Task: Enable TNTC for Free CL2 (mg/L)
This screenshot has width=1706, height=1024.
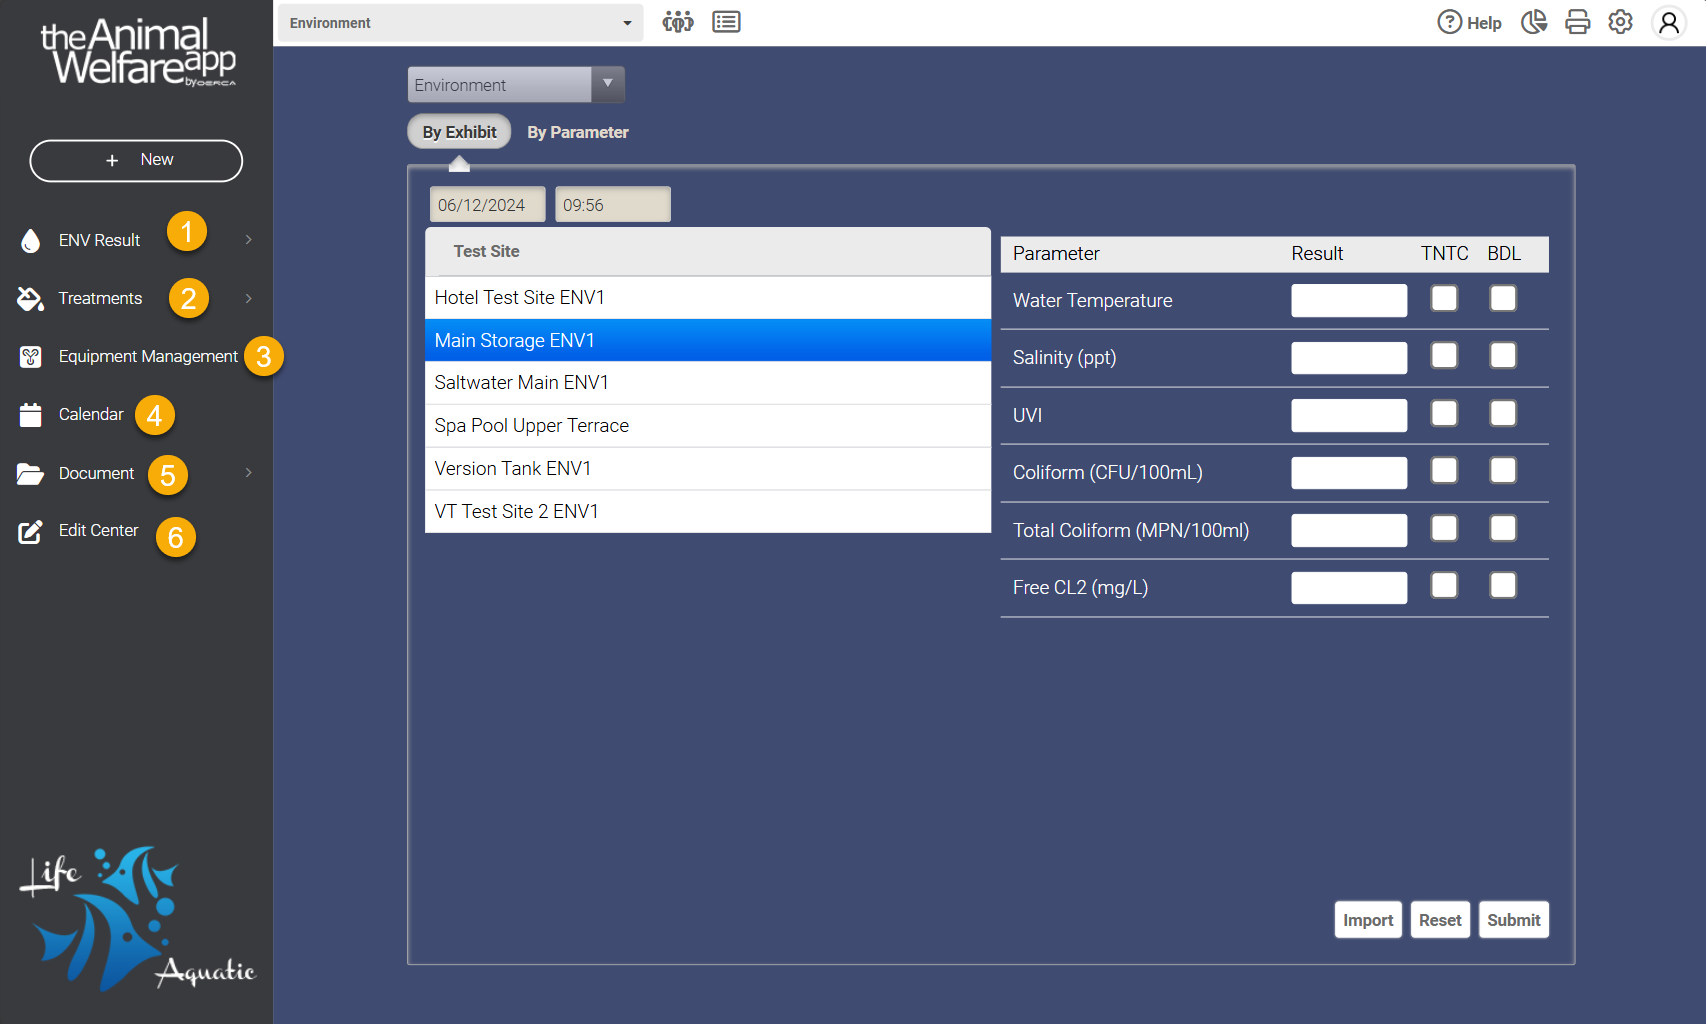Action: point(1443,586)
